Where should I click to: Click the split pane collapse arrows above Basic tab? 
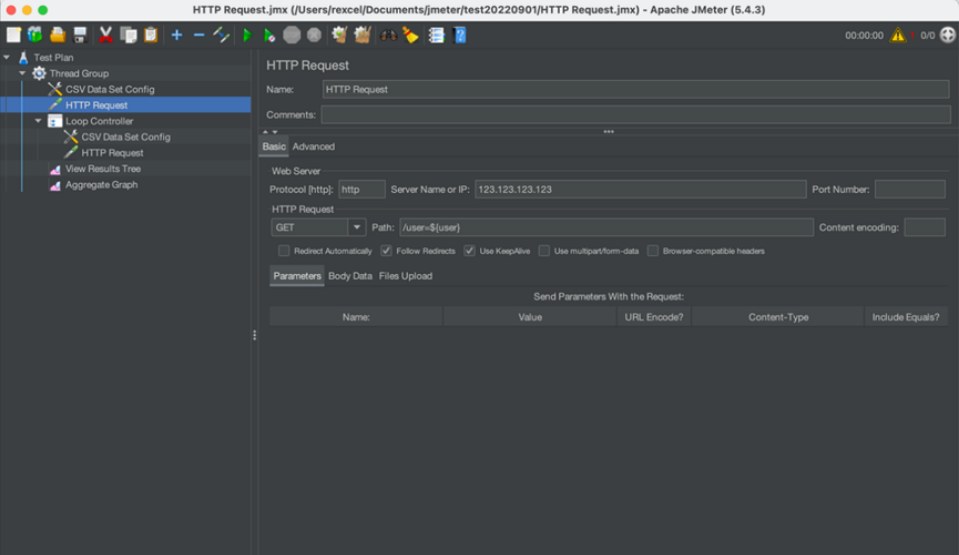pyautogui.click(x=270, y=132)
